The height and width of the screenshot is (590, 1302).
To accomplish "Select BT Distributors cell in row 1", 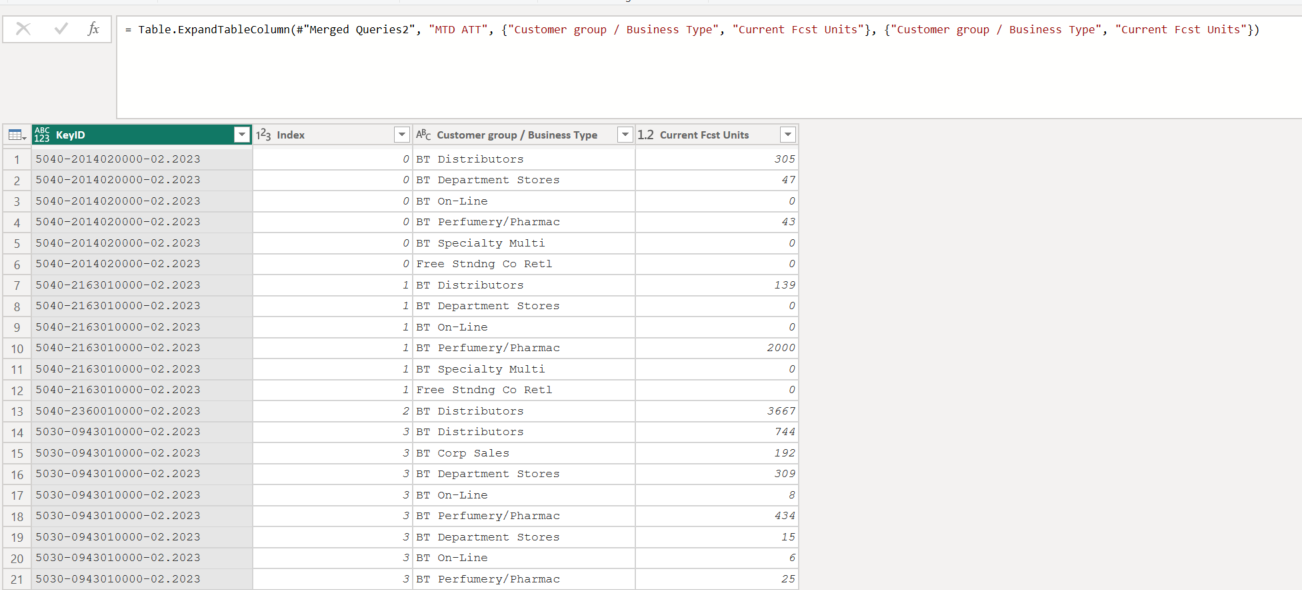I will [523, 159].
